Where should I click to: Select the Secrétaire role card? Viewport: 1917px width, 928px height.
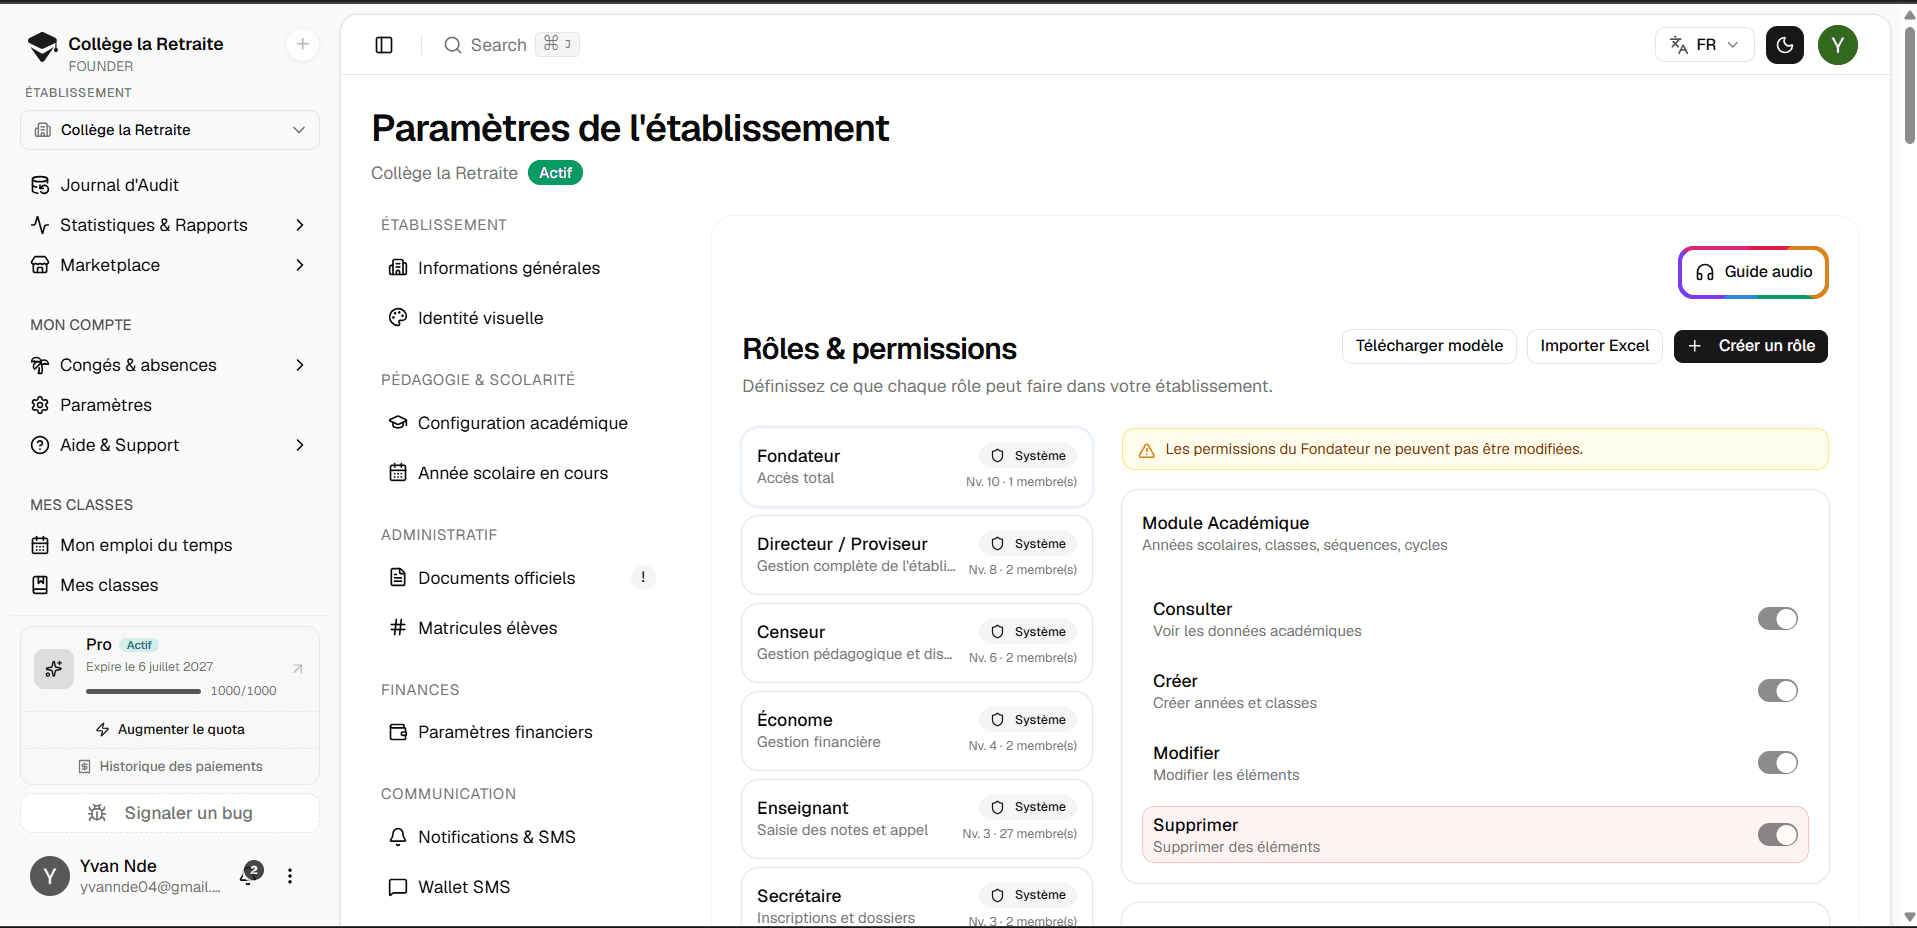(x=917, y=898)
